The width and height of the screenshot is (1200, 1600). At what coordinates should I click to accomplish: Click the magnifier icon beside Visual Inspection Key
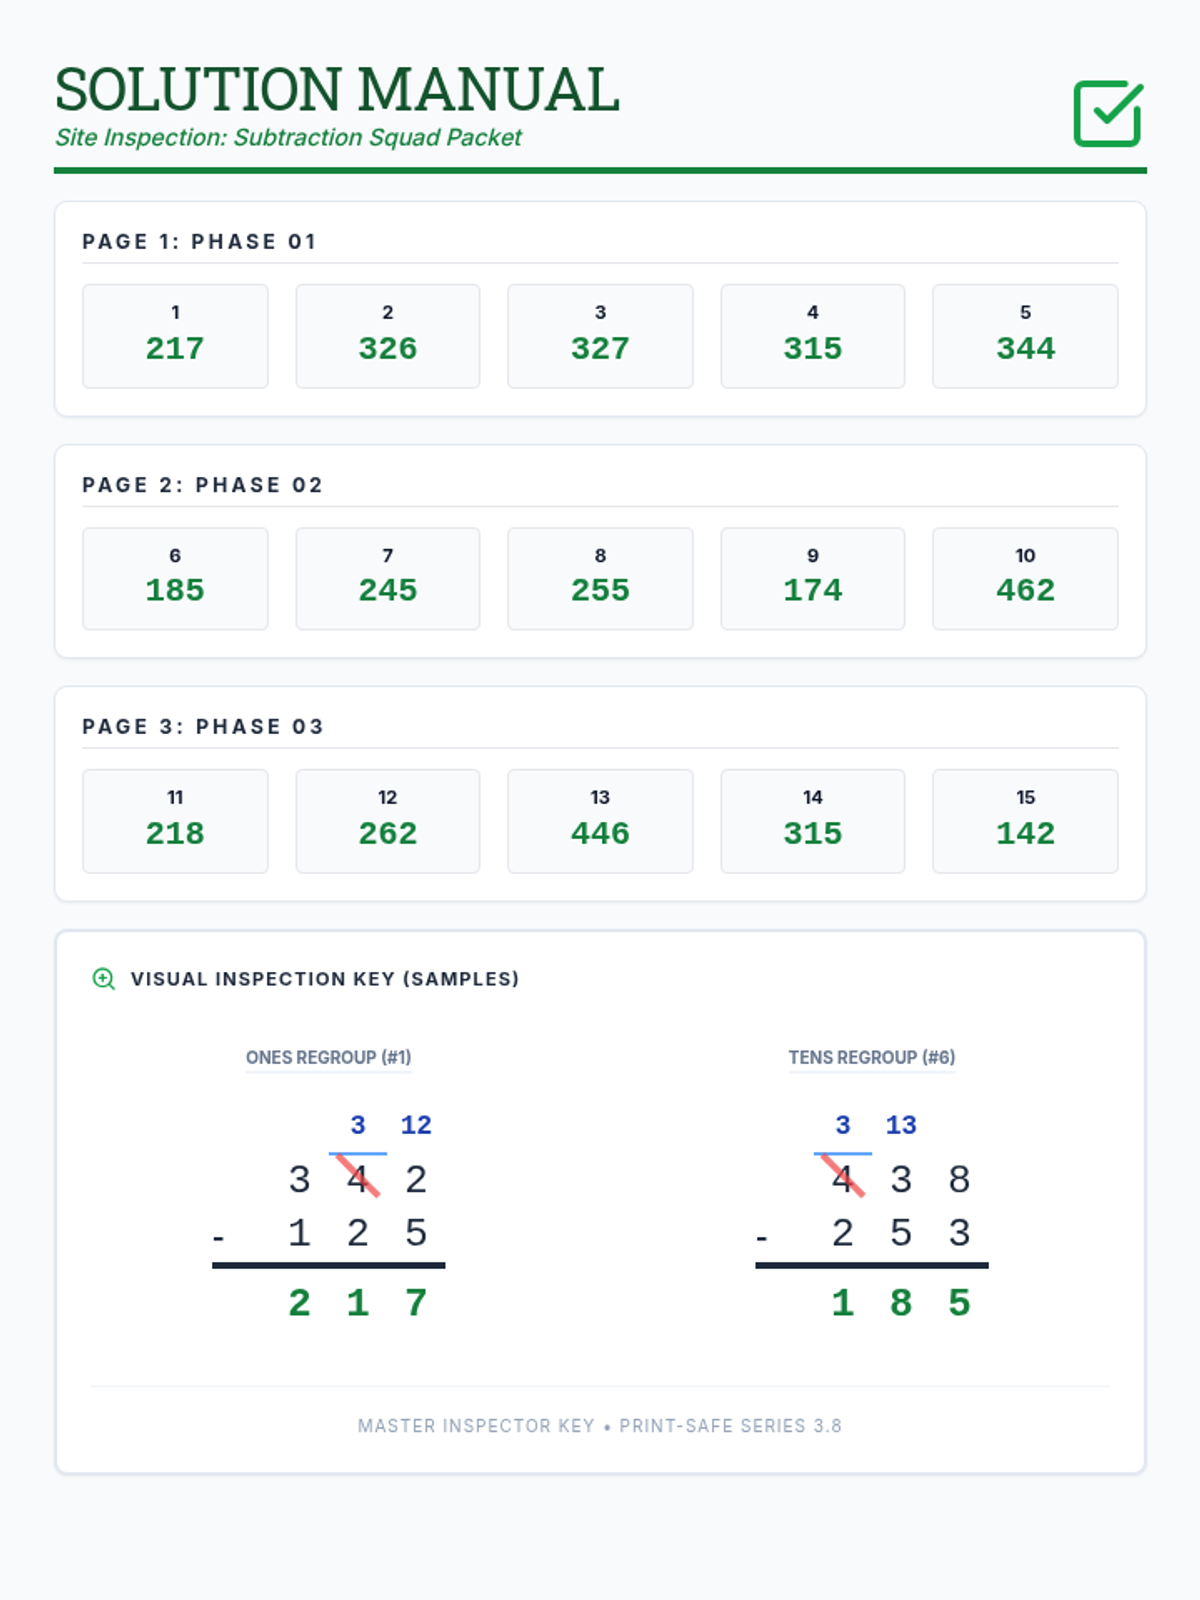[104, 978]
